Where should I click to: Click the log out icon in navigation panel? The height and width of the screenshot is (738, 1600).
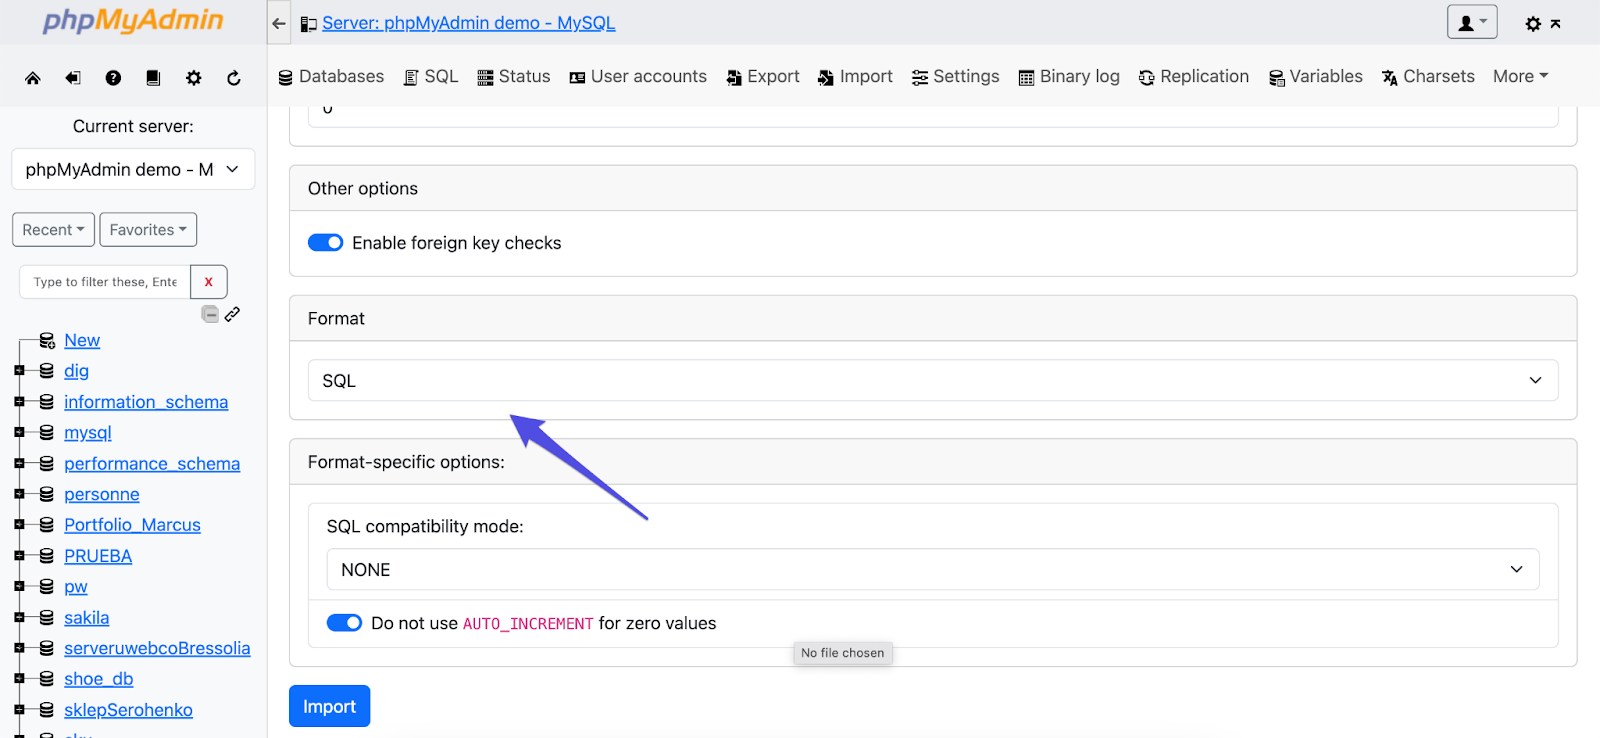[73, 78]
